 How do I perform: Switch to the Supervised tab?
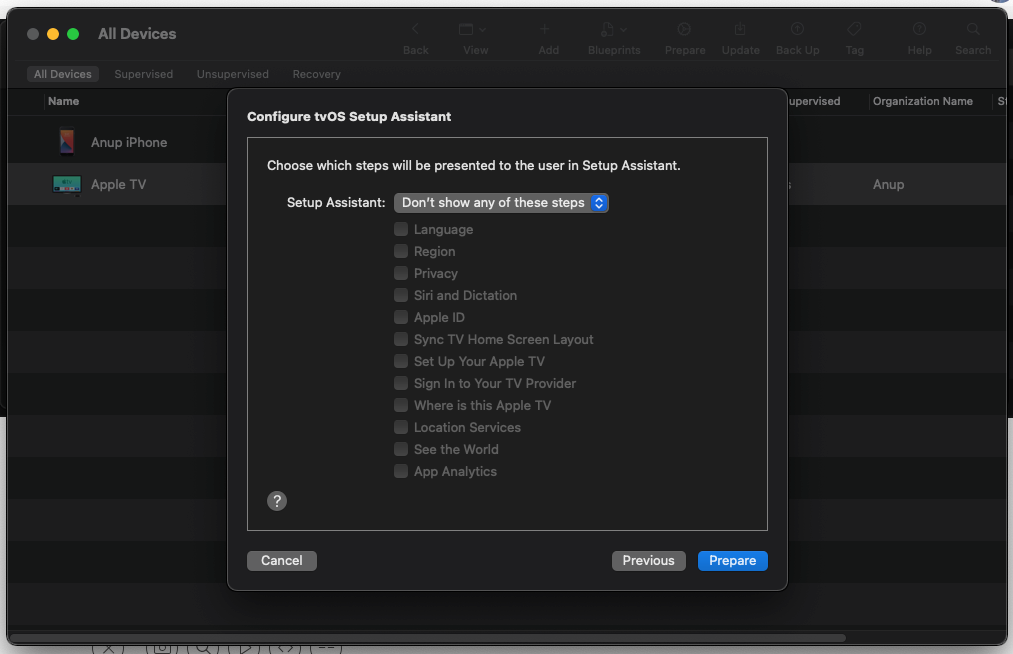click(x=143, y=74)
